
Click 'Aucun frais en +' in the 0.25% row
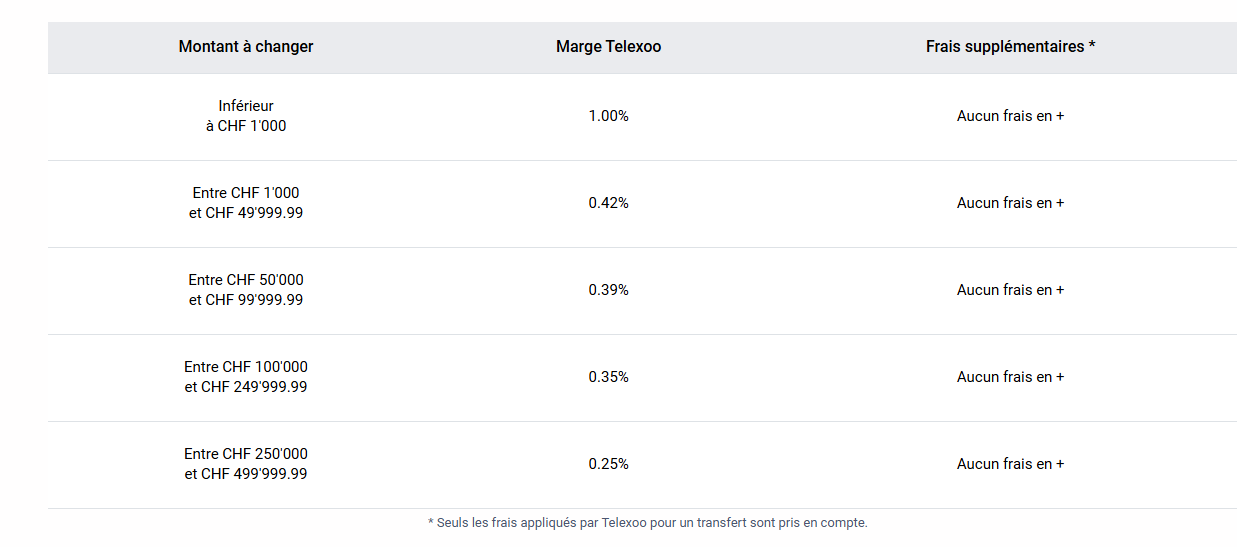pos(1010,464)
